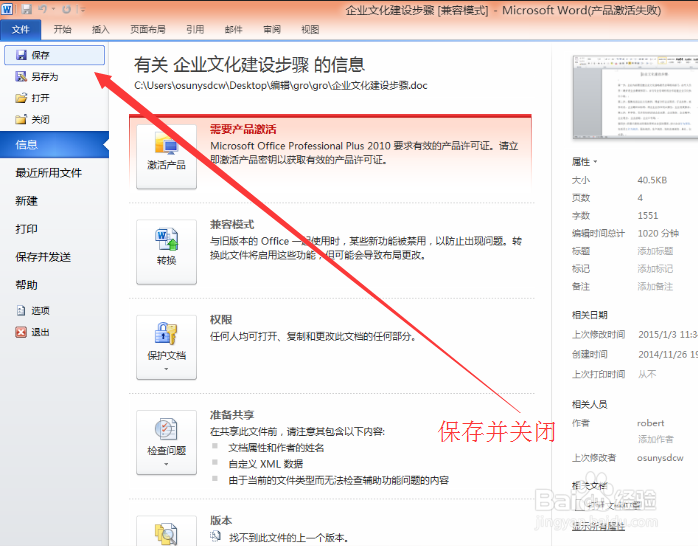Redo using quick access toolbar icon
This screenshot has width=698, height=546.
click(67, 9)
